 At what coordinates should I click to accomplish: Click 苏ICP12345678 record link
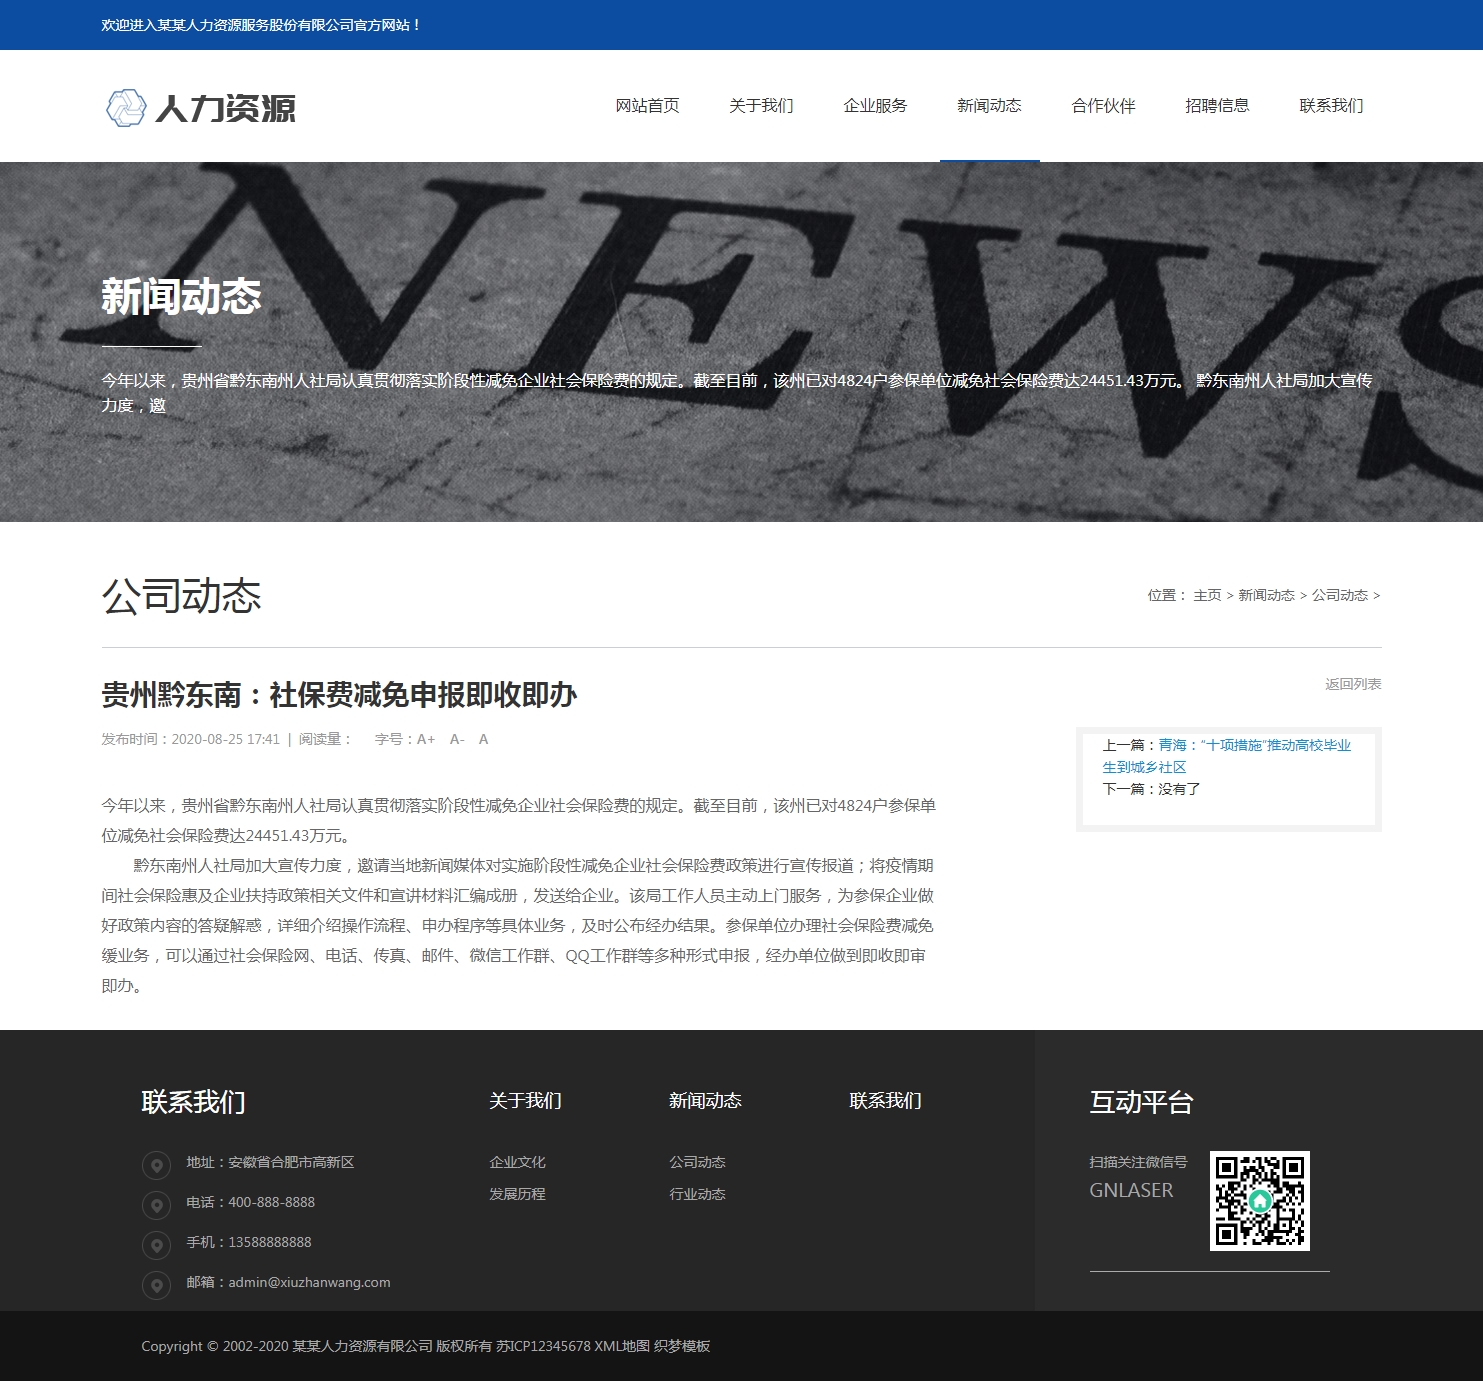(543, 1346)
